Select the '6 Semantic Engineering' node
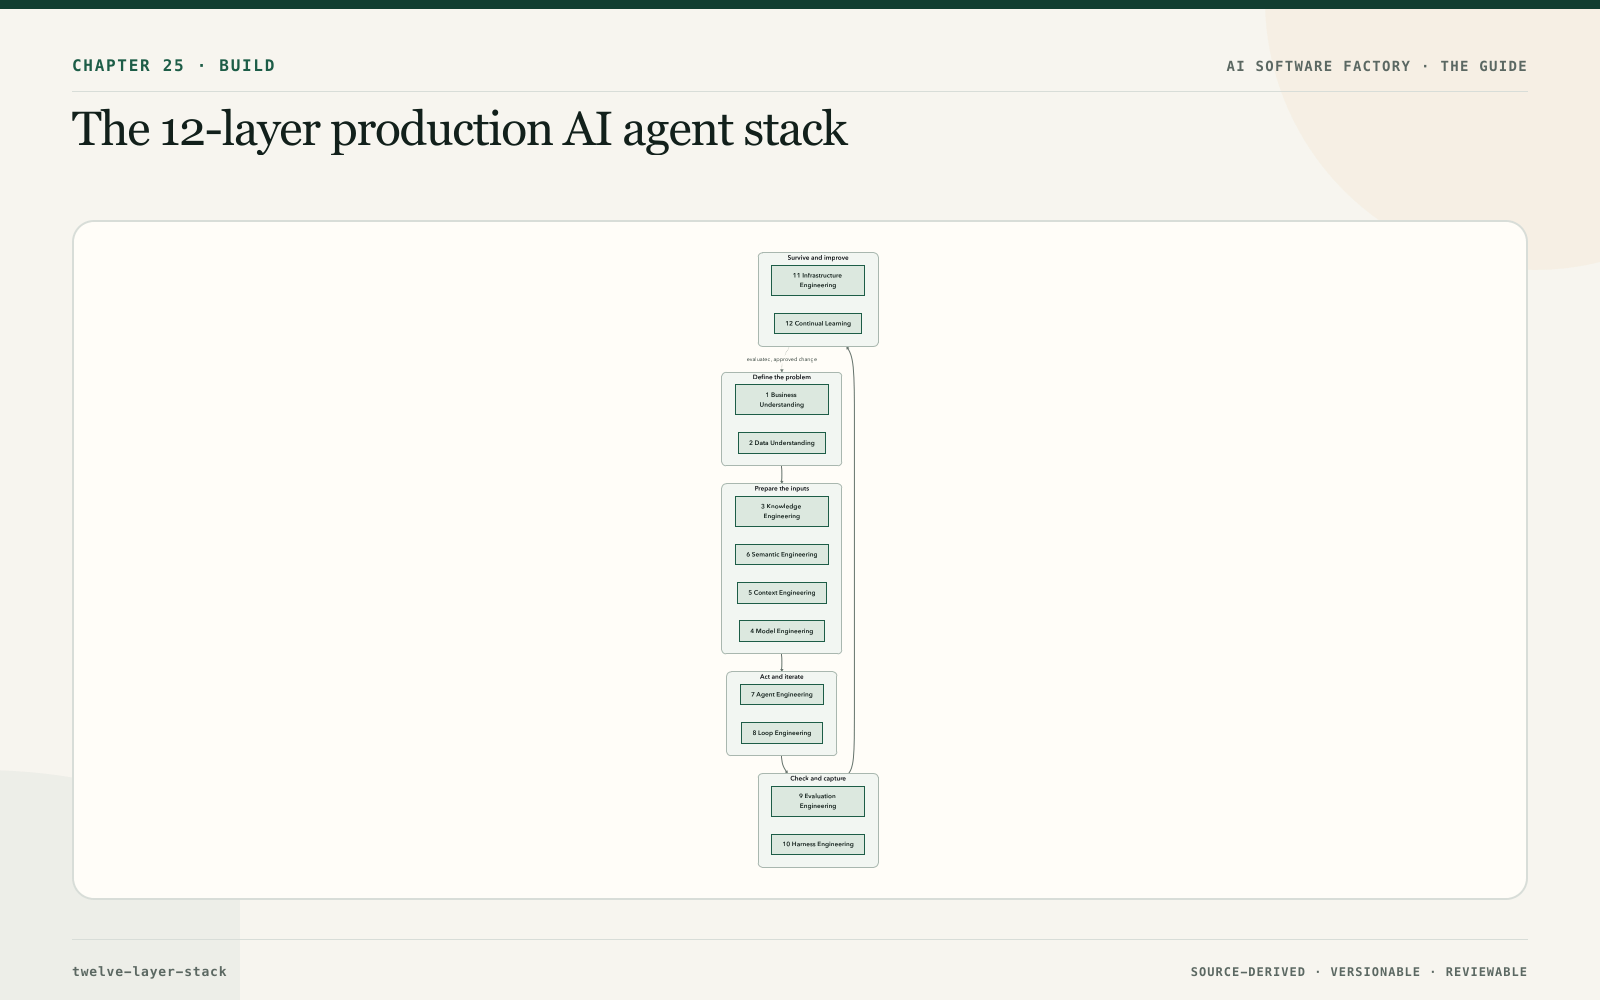 pyautogui.click(x=781, y=554)
